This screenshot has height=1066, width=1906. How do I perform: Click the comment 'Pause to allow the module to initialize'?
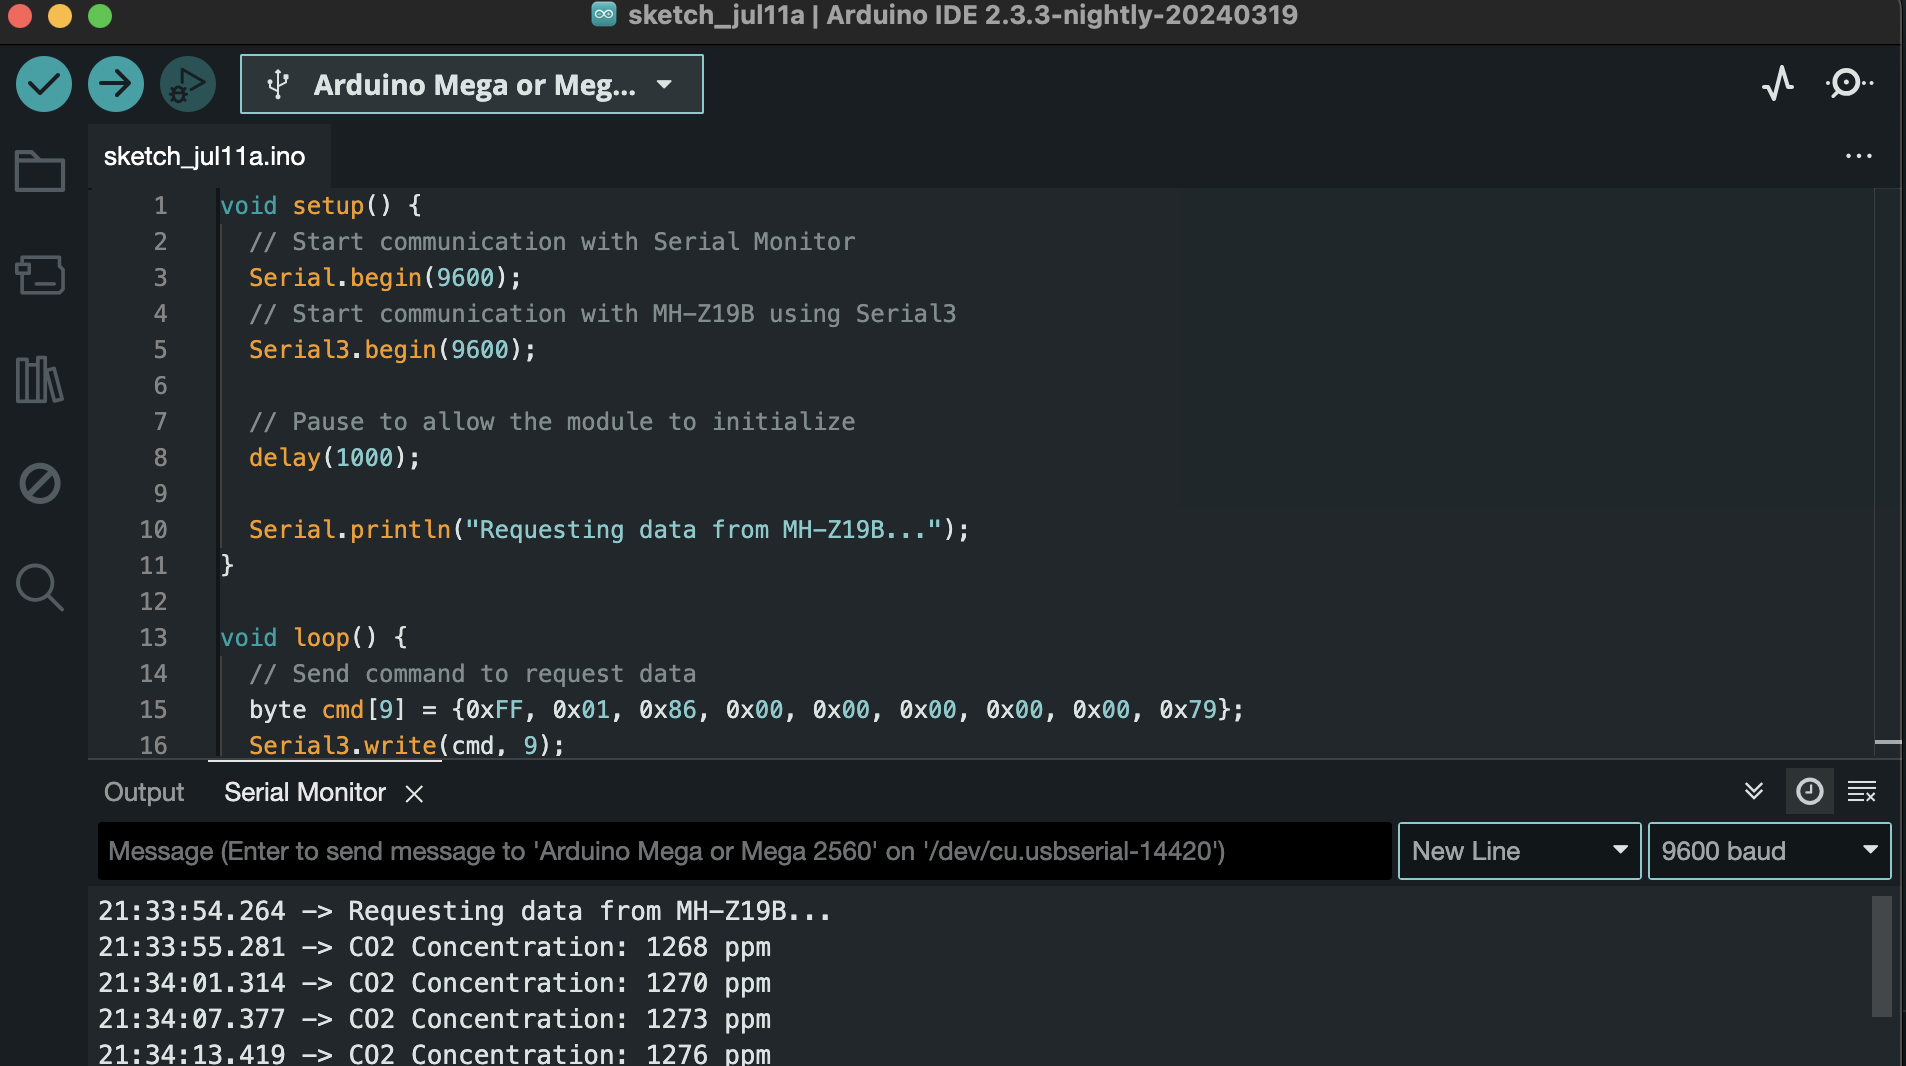click(552, 422)
